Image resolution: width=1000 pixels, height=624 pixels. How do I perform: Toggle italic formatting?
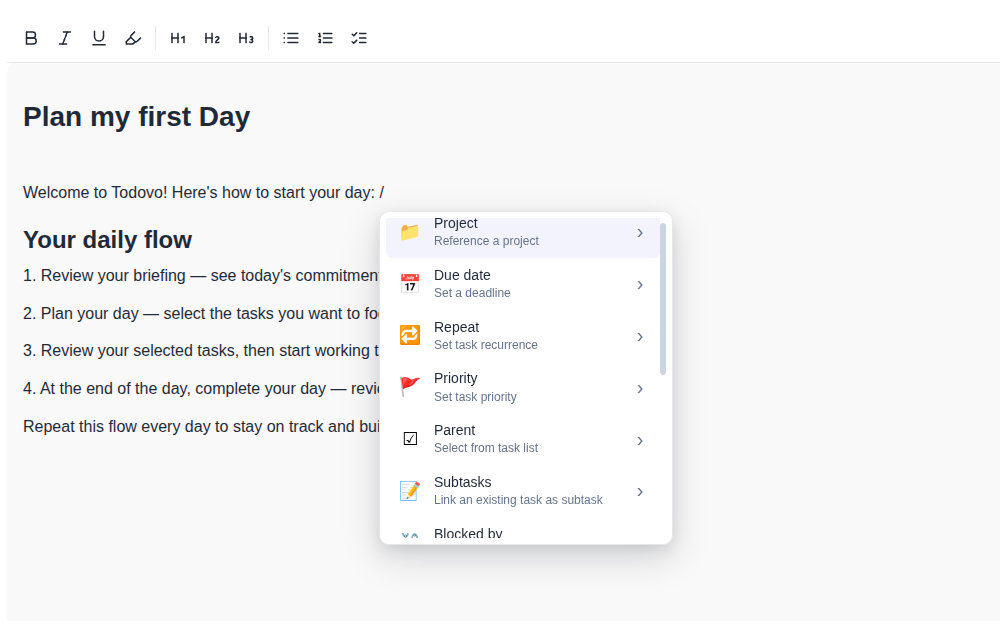tap(64, 38)
